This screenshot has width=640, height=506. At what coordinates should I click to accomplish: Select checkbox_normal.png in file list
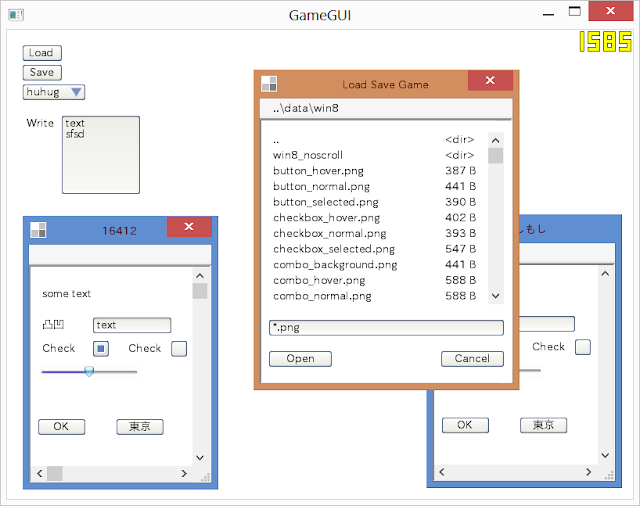374,233
